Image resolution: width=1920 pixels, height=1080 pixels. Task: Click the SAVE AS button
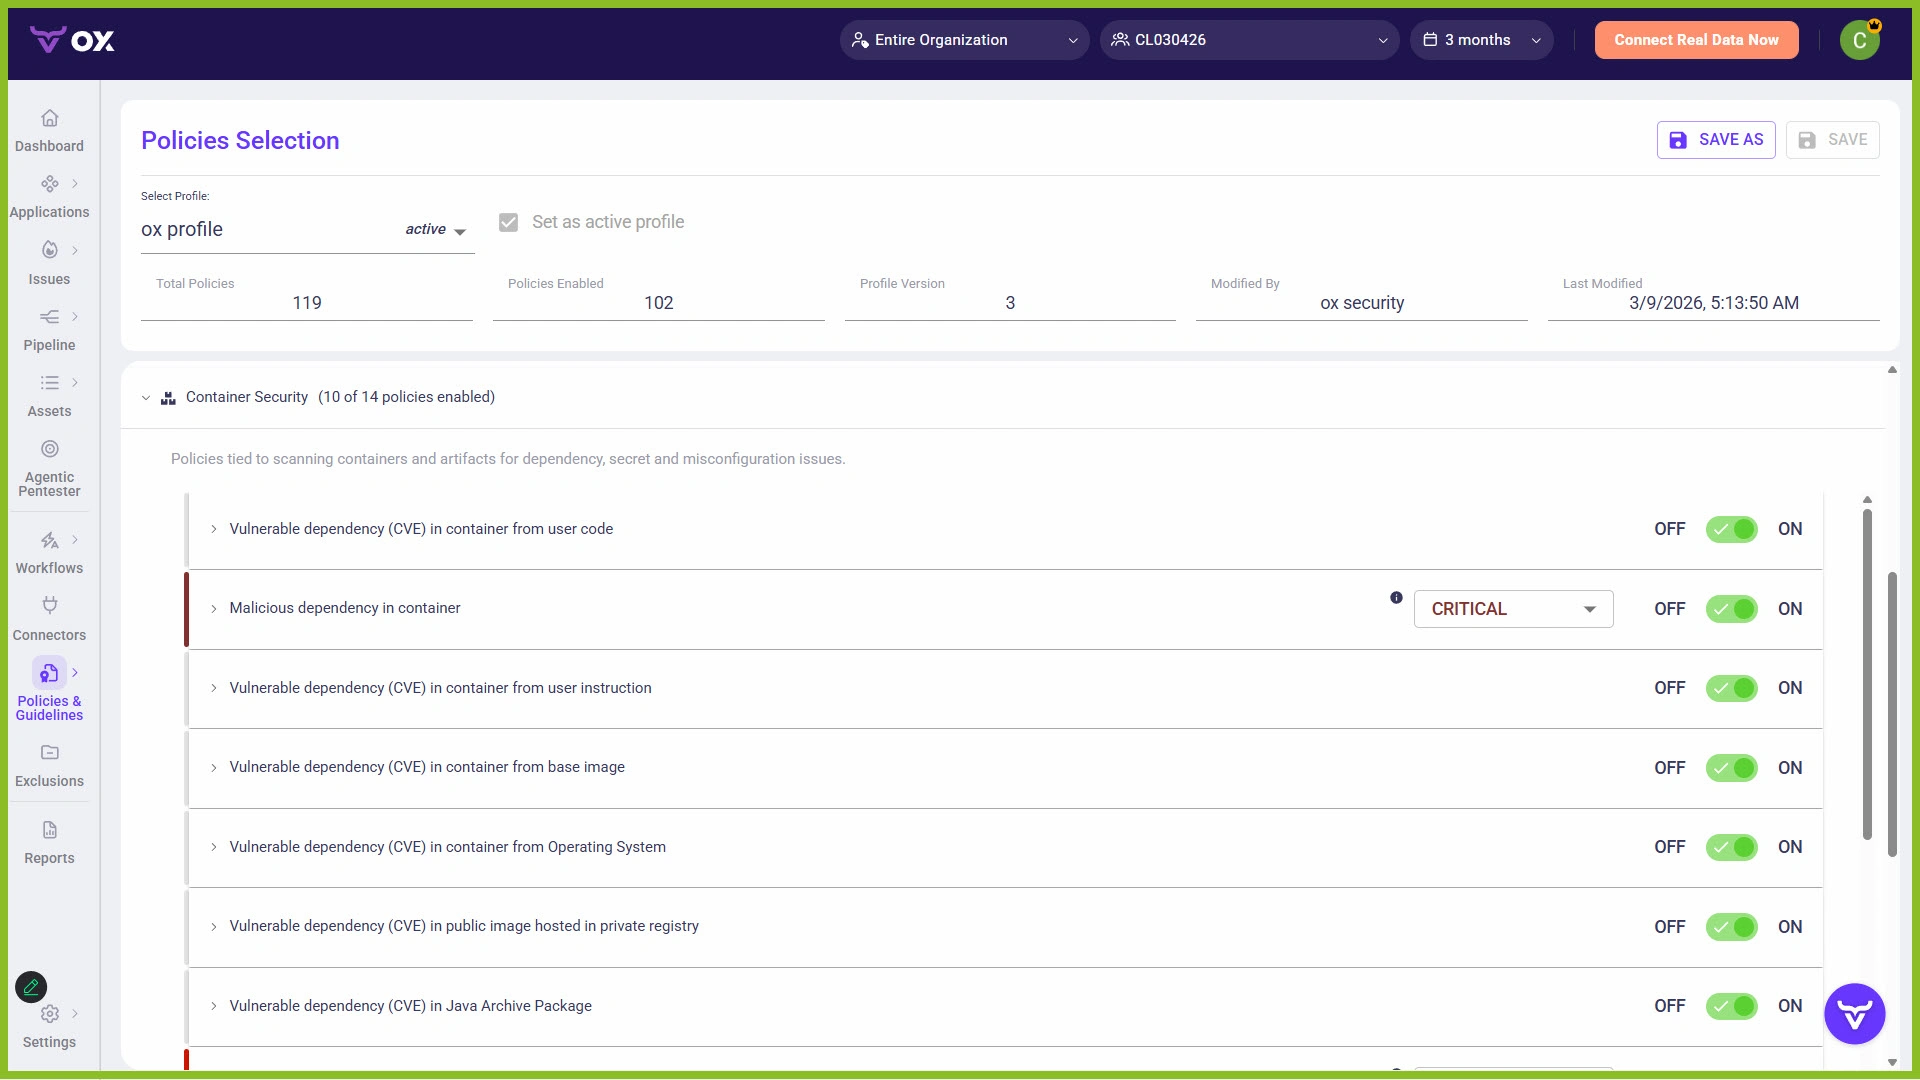tap(1715, 140)
